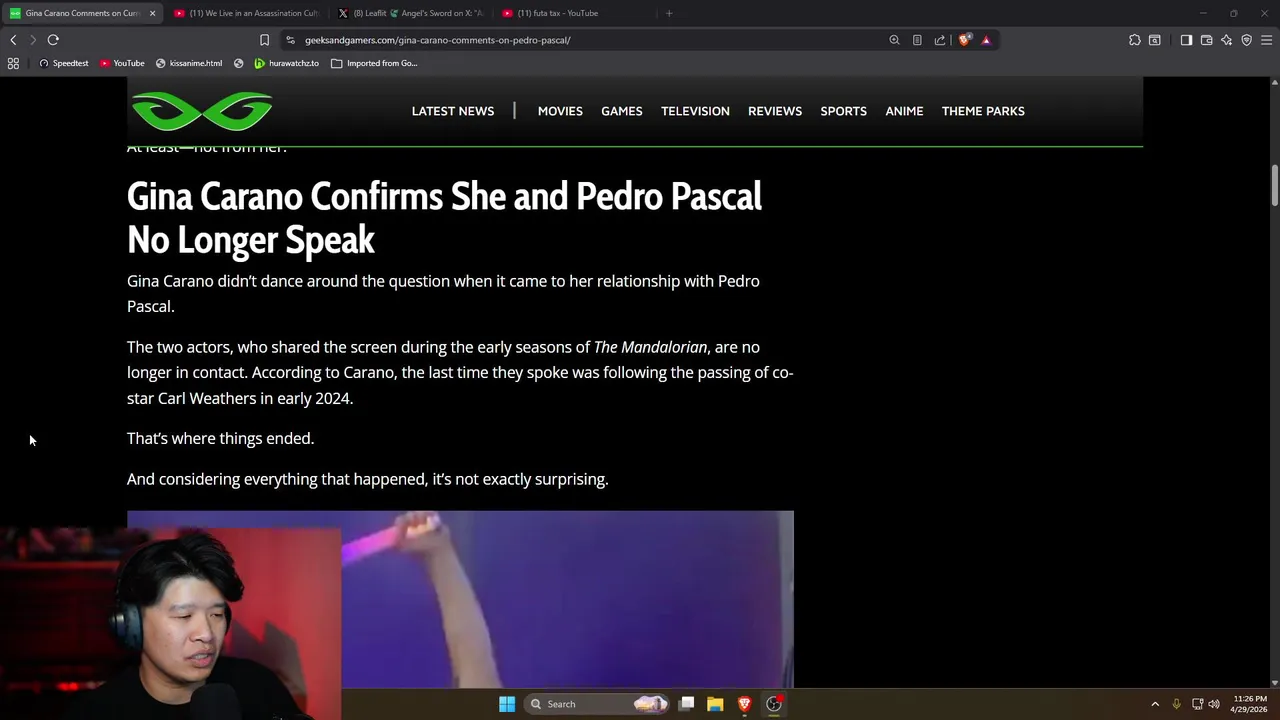This screenshot has height=720, width=1280.
Task: Close the Gina Carano Comments tab
Action: tap(152, 13)
